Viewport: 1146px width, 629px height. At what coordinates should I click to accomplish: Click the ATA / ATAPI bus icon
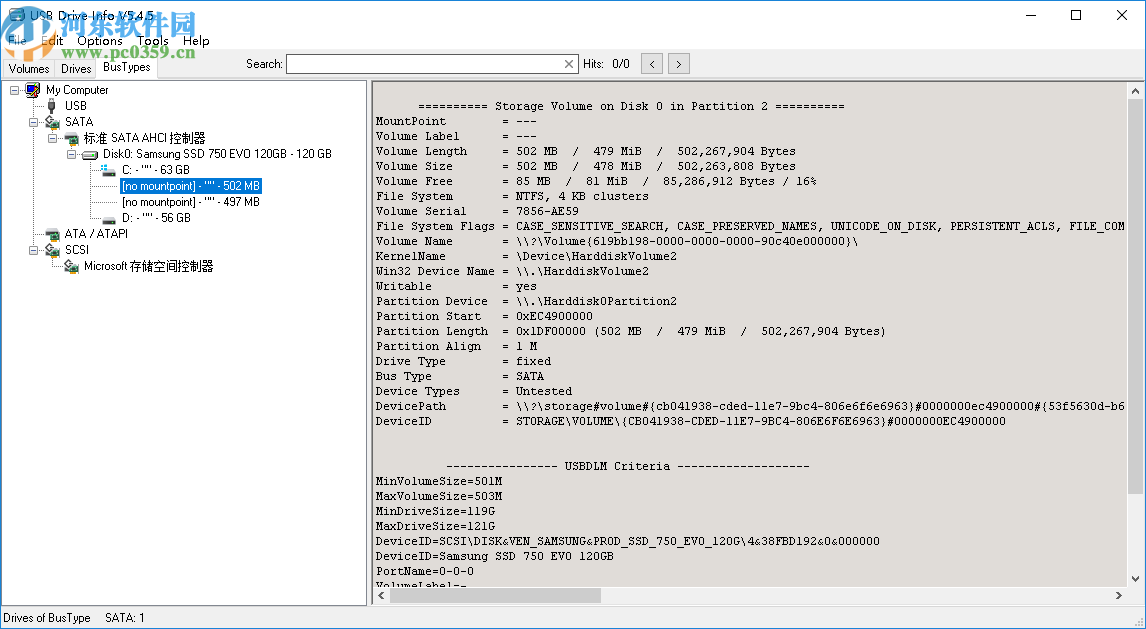pyautogui.click(x=52, y=235)
